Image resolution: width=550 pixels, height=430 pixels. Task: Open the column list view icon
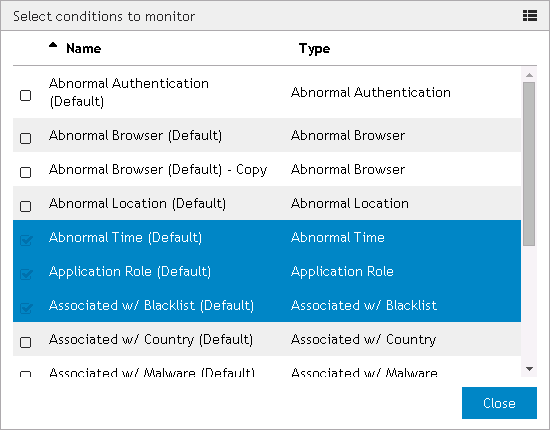point(530,16)
